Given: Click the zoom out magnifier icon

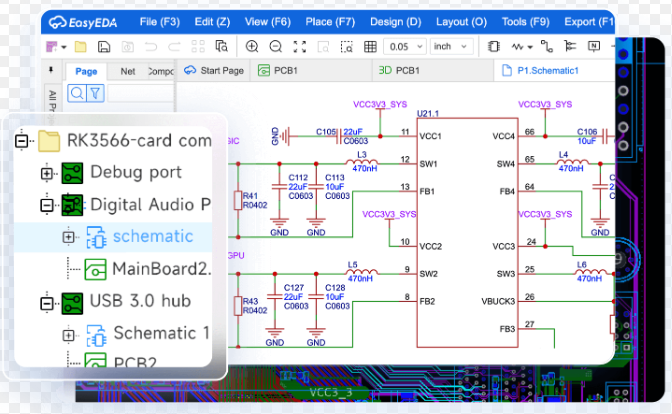Looking at the screenshot, I should [274, 46].
